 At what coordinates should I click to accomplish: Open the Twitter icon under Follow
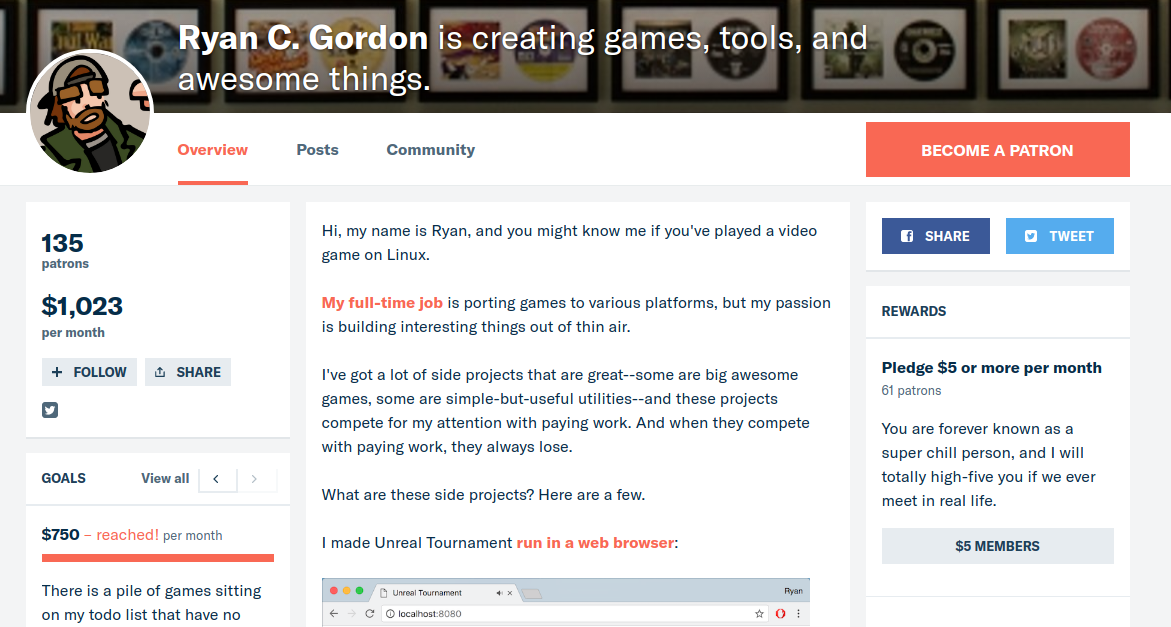click(x=50, y=410)
